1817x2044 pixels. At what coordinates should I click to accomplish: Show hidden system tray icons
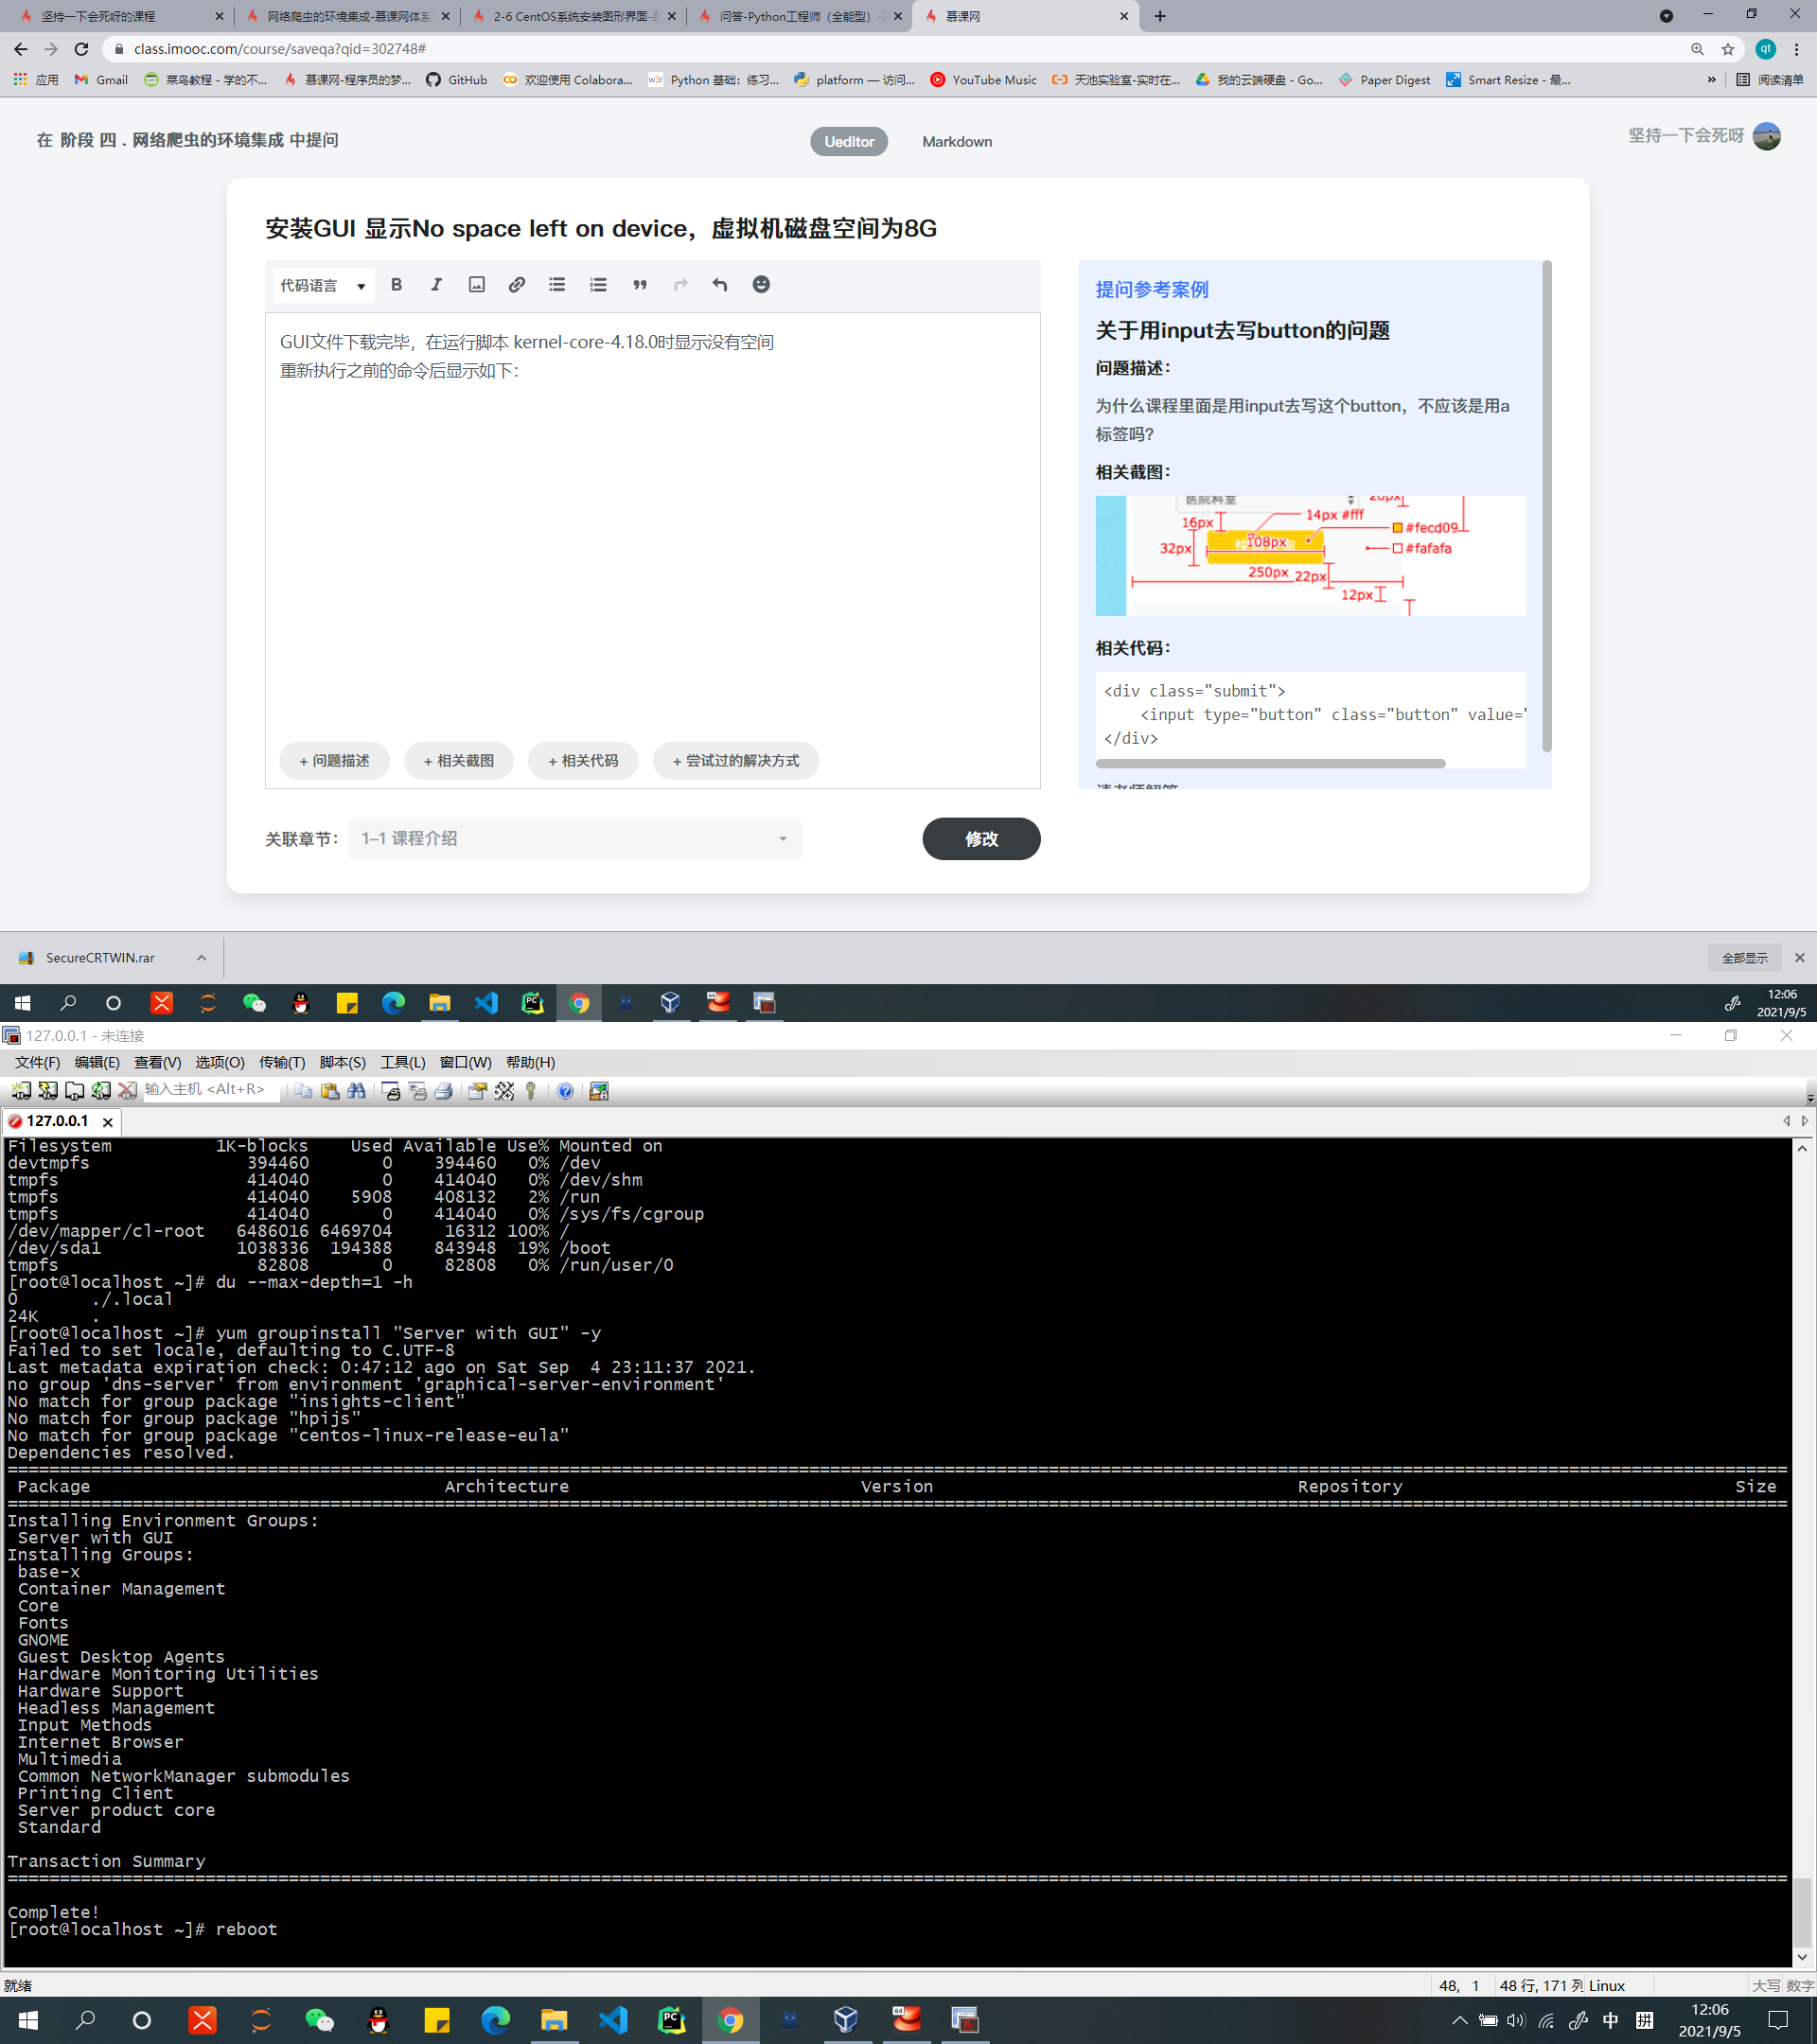tap(1459, 2020)
